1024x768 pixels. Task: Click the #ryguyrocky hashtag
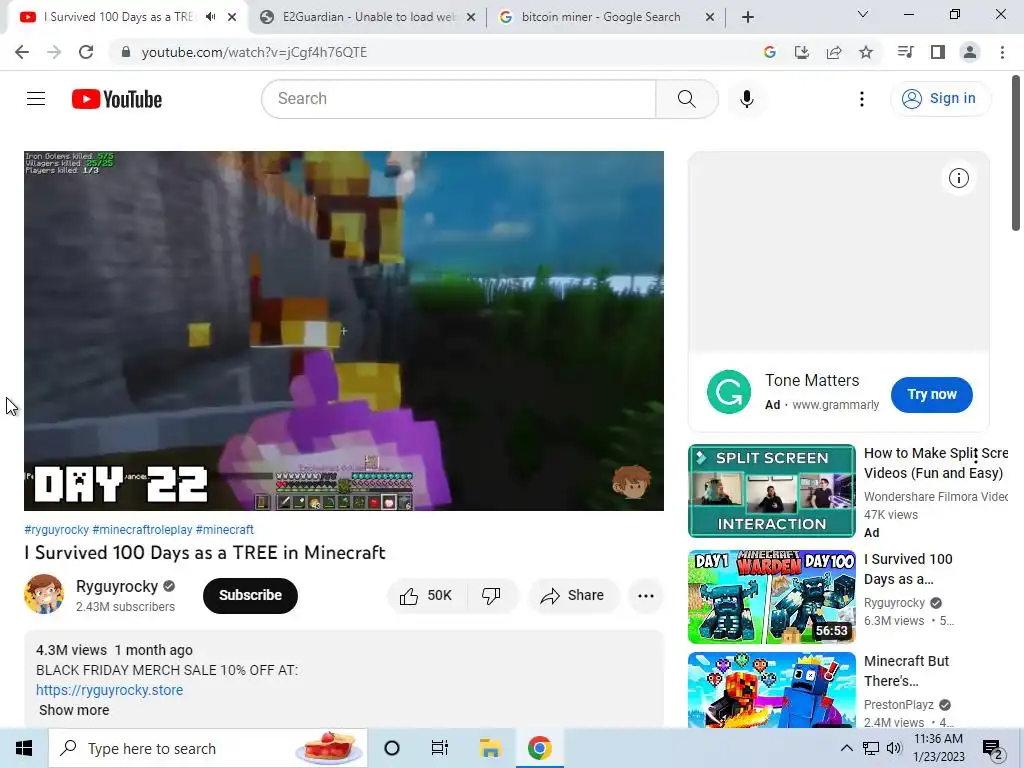point(56,530)
